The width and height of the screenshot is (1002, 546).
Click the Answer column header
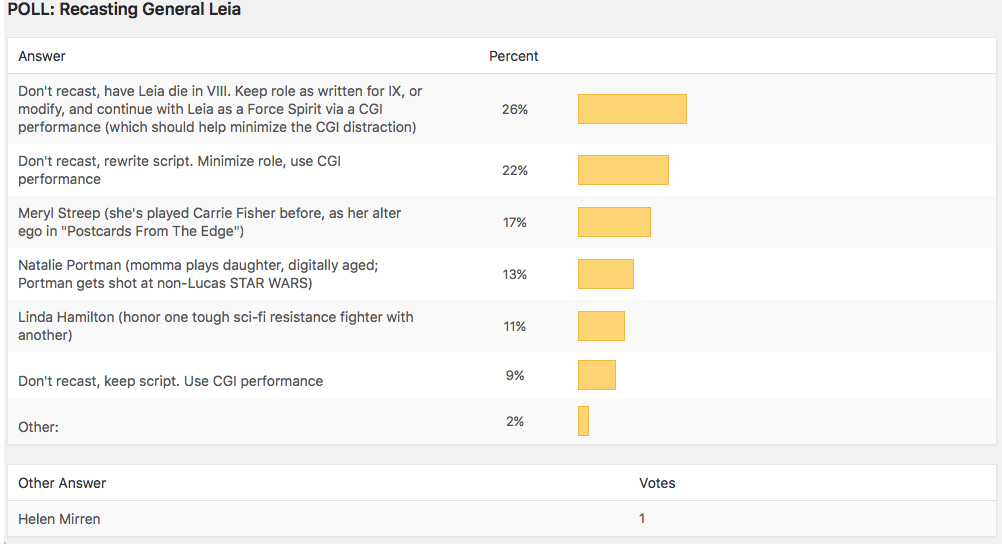pyautogui.click(x=42, y=56)
